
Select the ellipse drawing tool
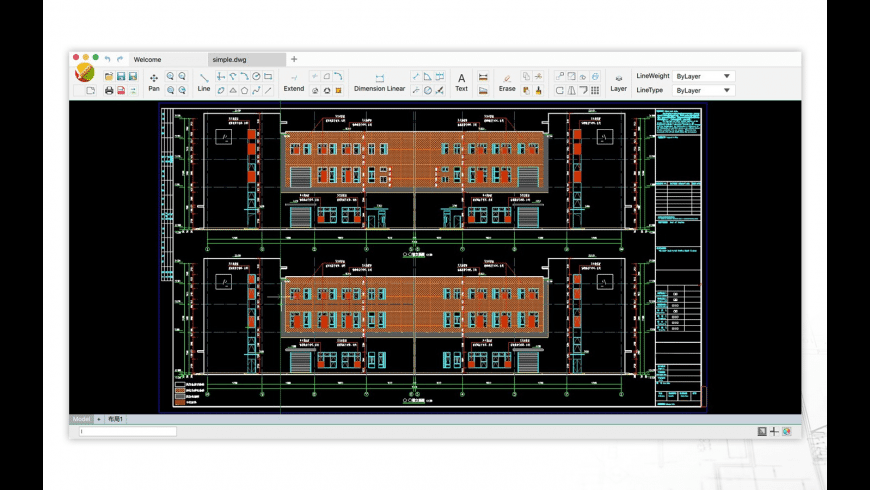point(221,90)
